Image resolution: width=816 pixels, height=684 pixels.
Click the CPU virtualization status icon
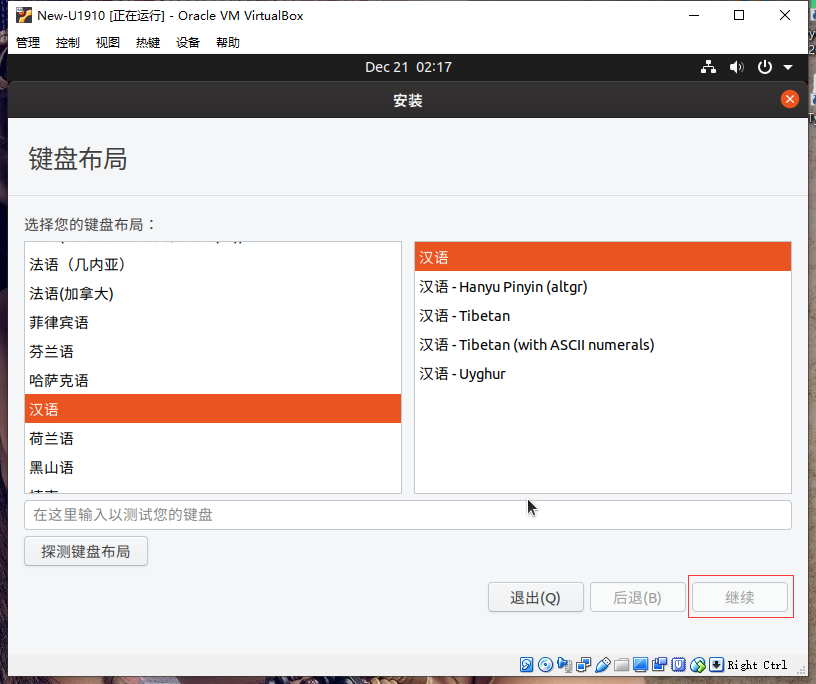679,665
